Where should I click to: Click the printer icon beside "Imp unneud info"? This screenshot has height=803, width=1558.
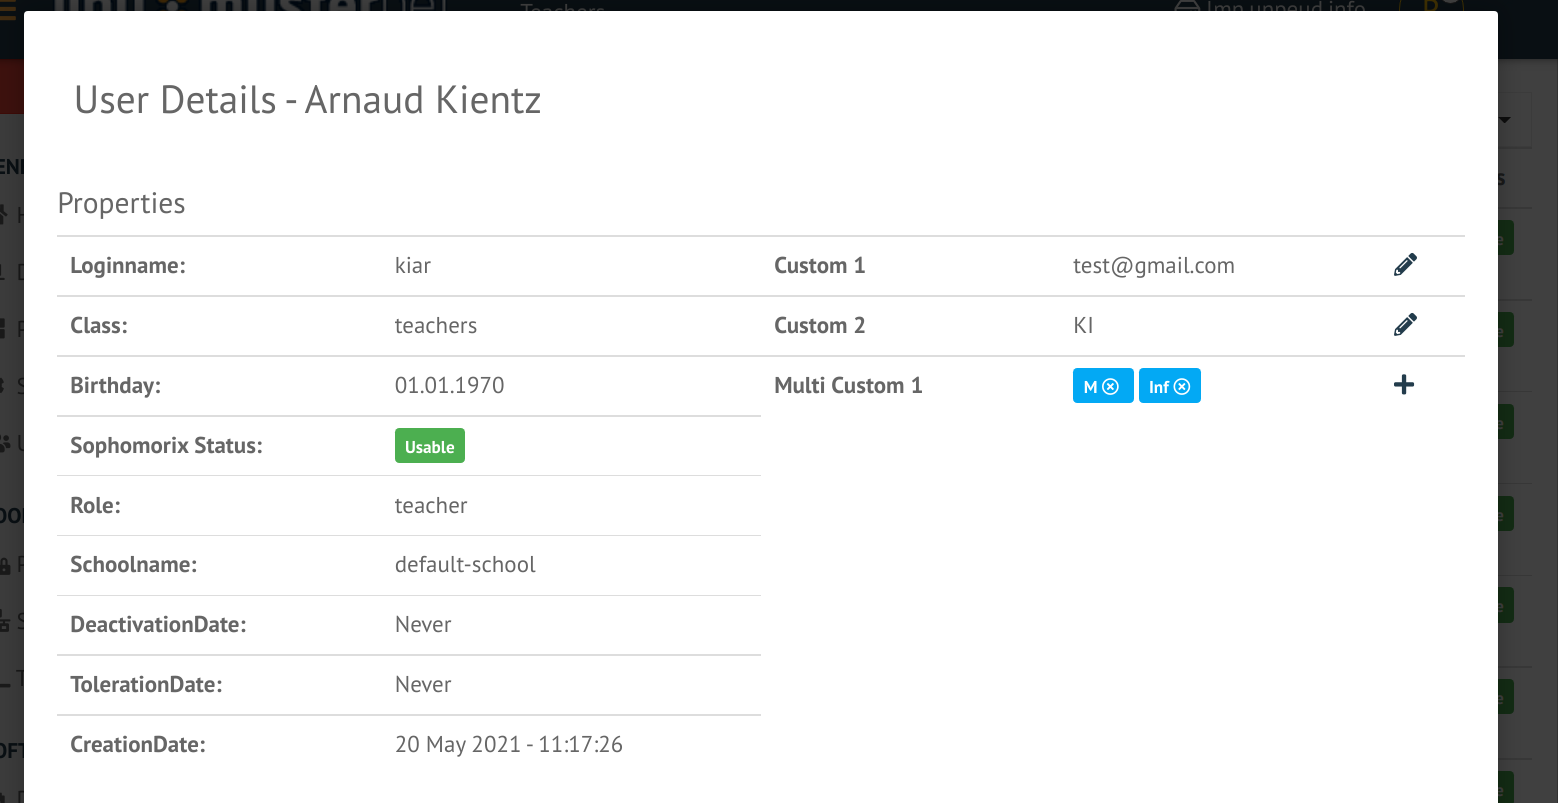coord(1186,8)
